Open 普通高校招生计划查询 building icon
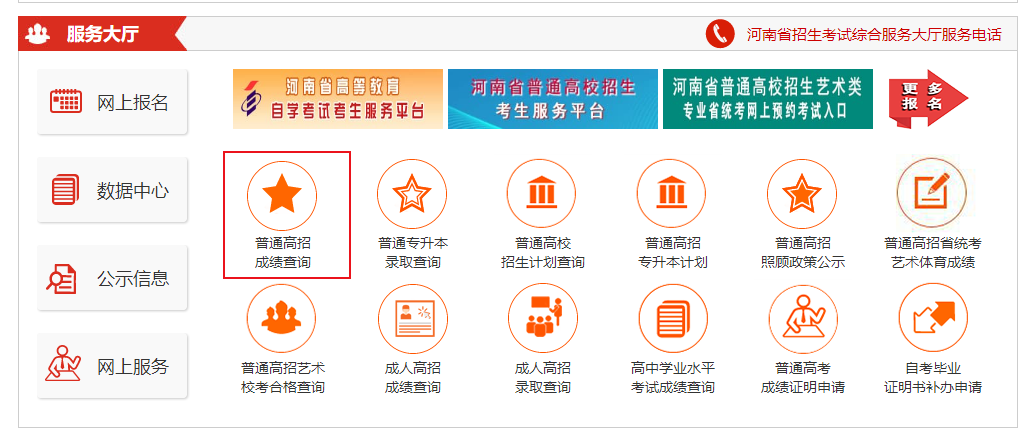The height and width of the screenshot is (433, 1033). click(542, 195)
